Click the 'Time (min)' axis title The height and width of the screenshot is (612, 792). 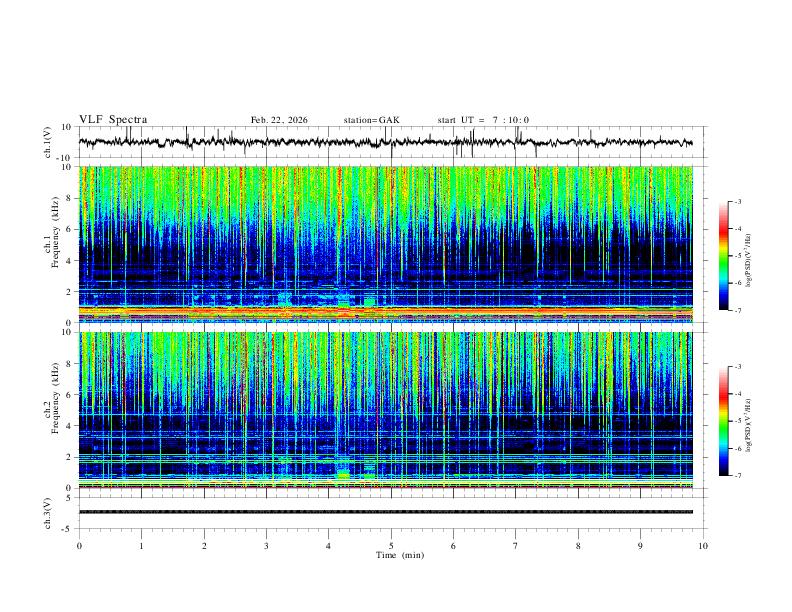pyautogui.click(x=400, y=555)
